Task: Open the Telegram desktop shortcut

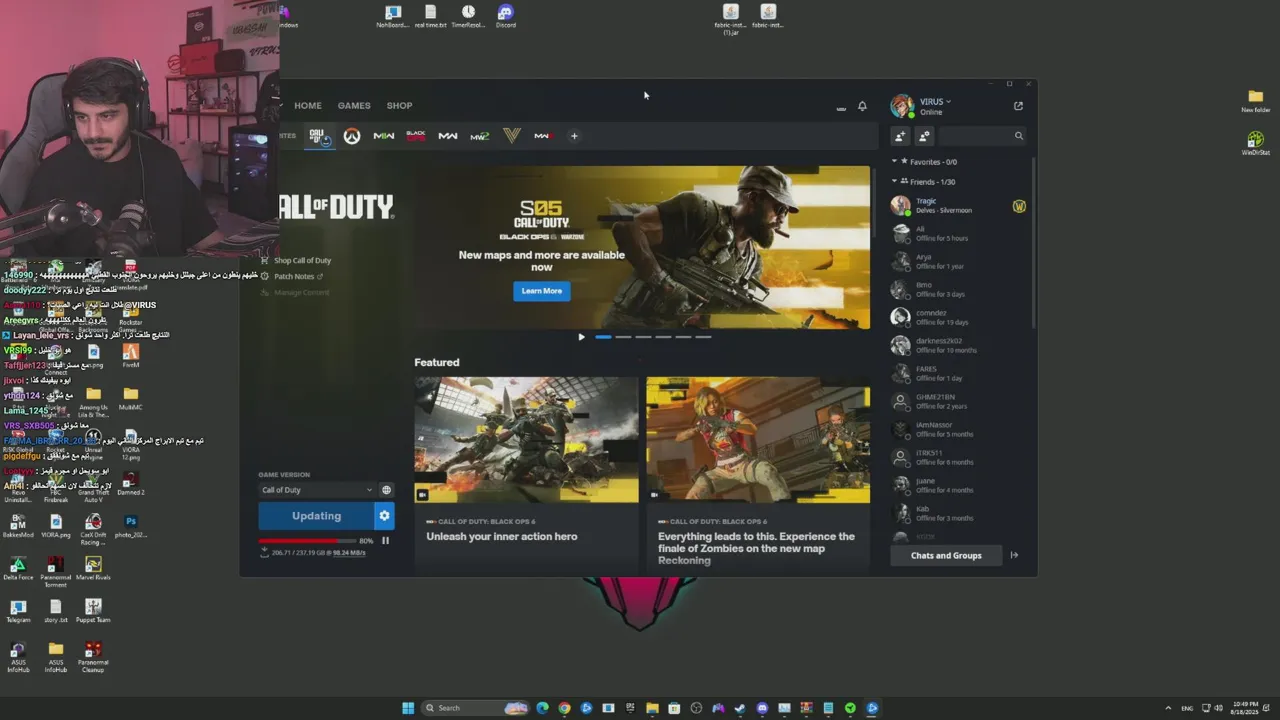Action: pos(18,611)
